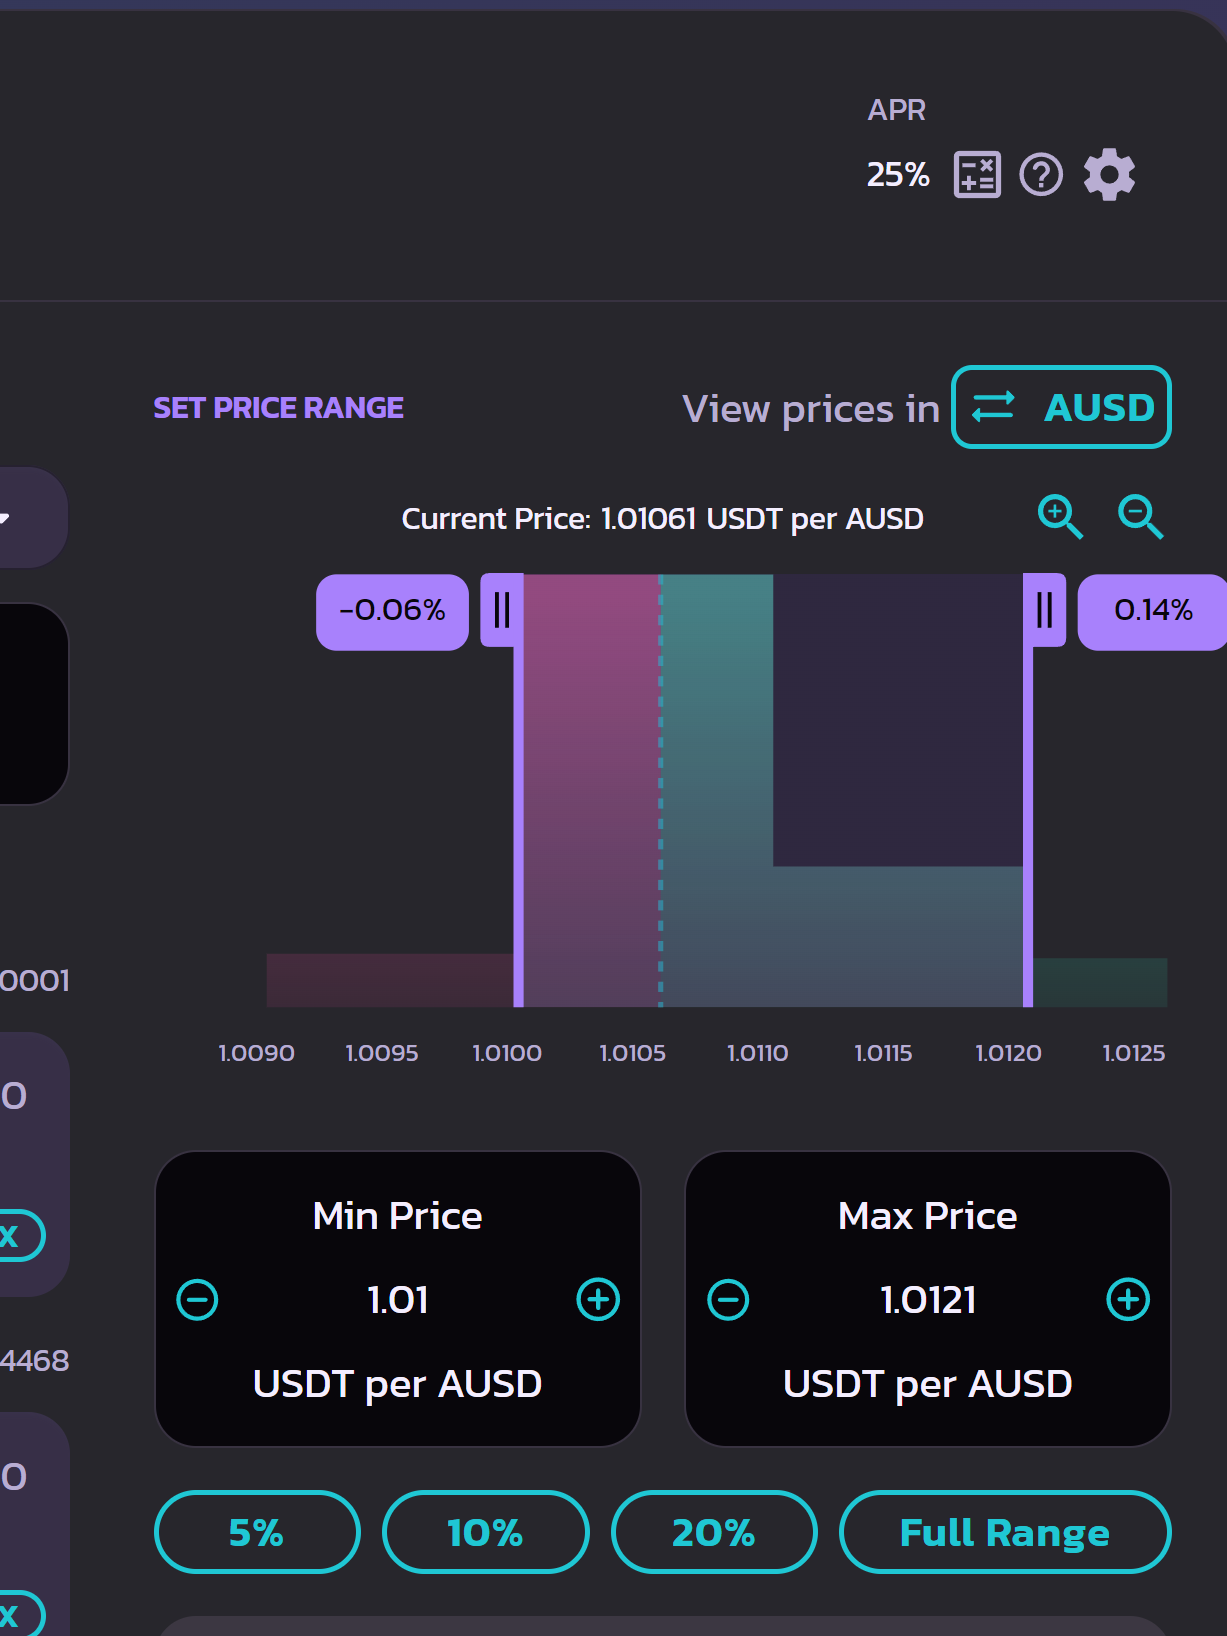The height and width of the screenshot is (1636, 1227).
Task: Zoom in on the price chart
Action: click(x=1060, y=516)
